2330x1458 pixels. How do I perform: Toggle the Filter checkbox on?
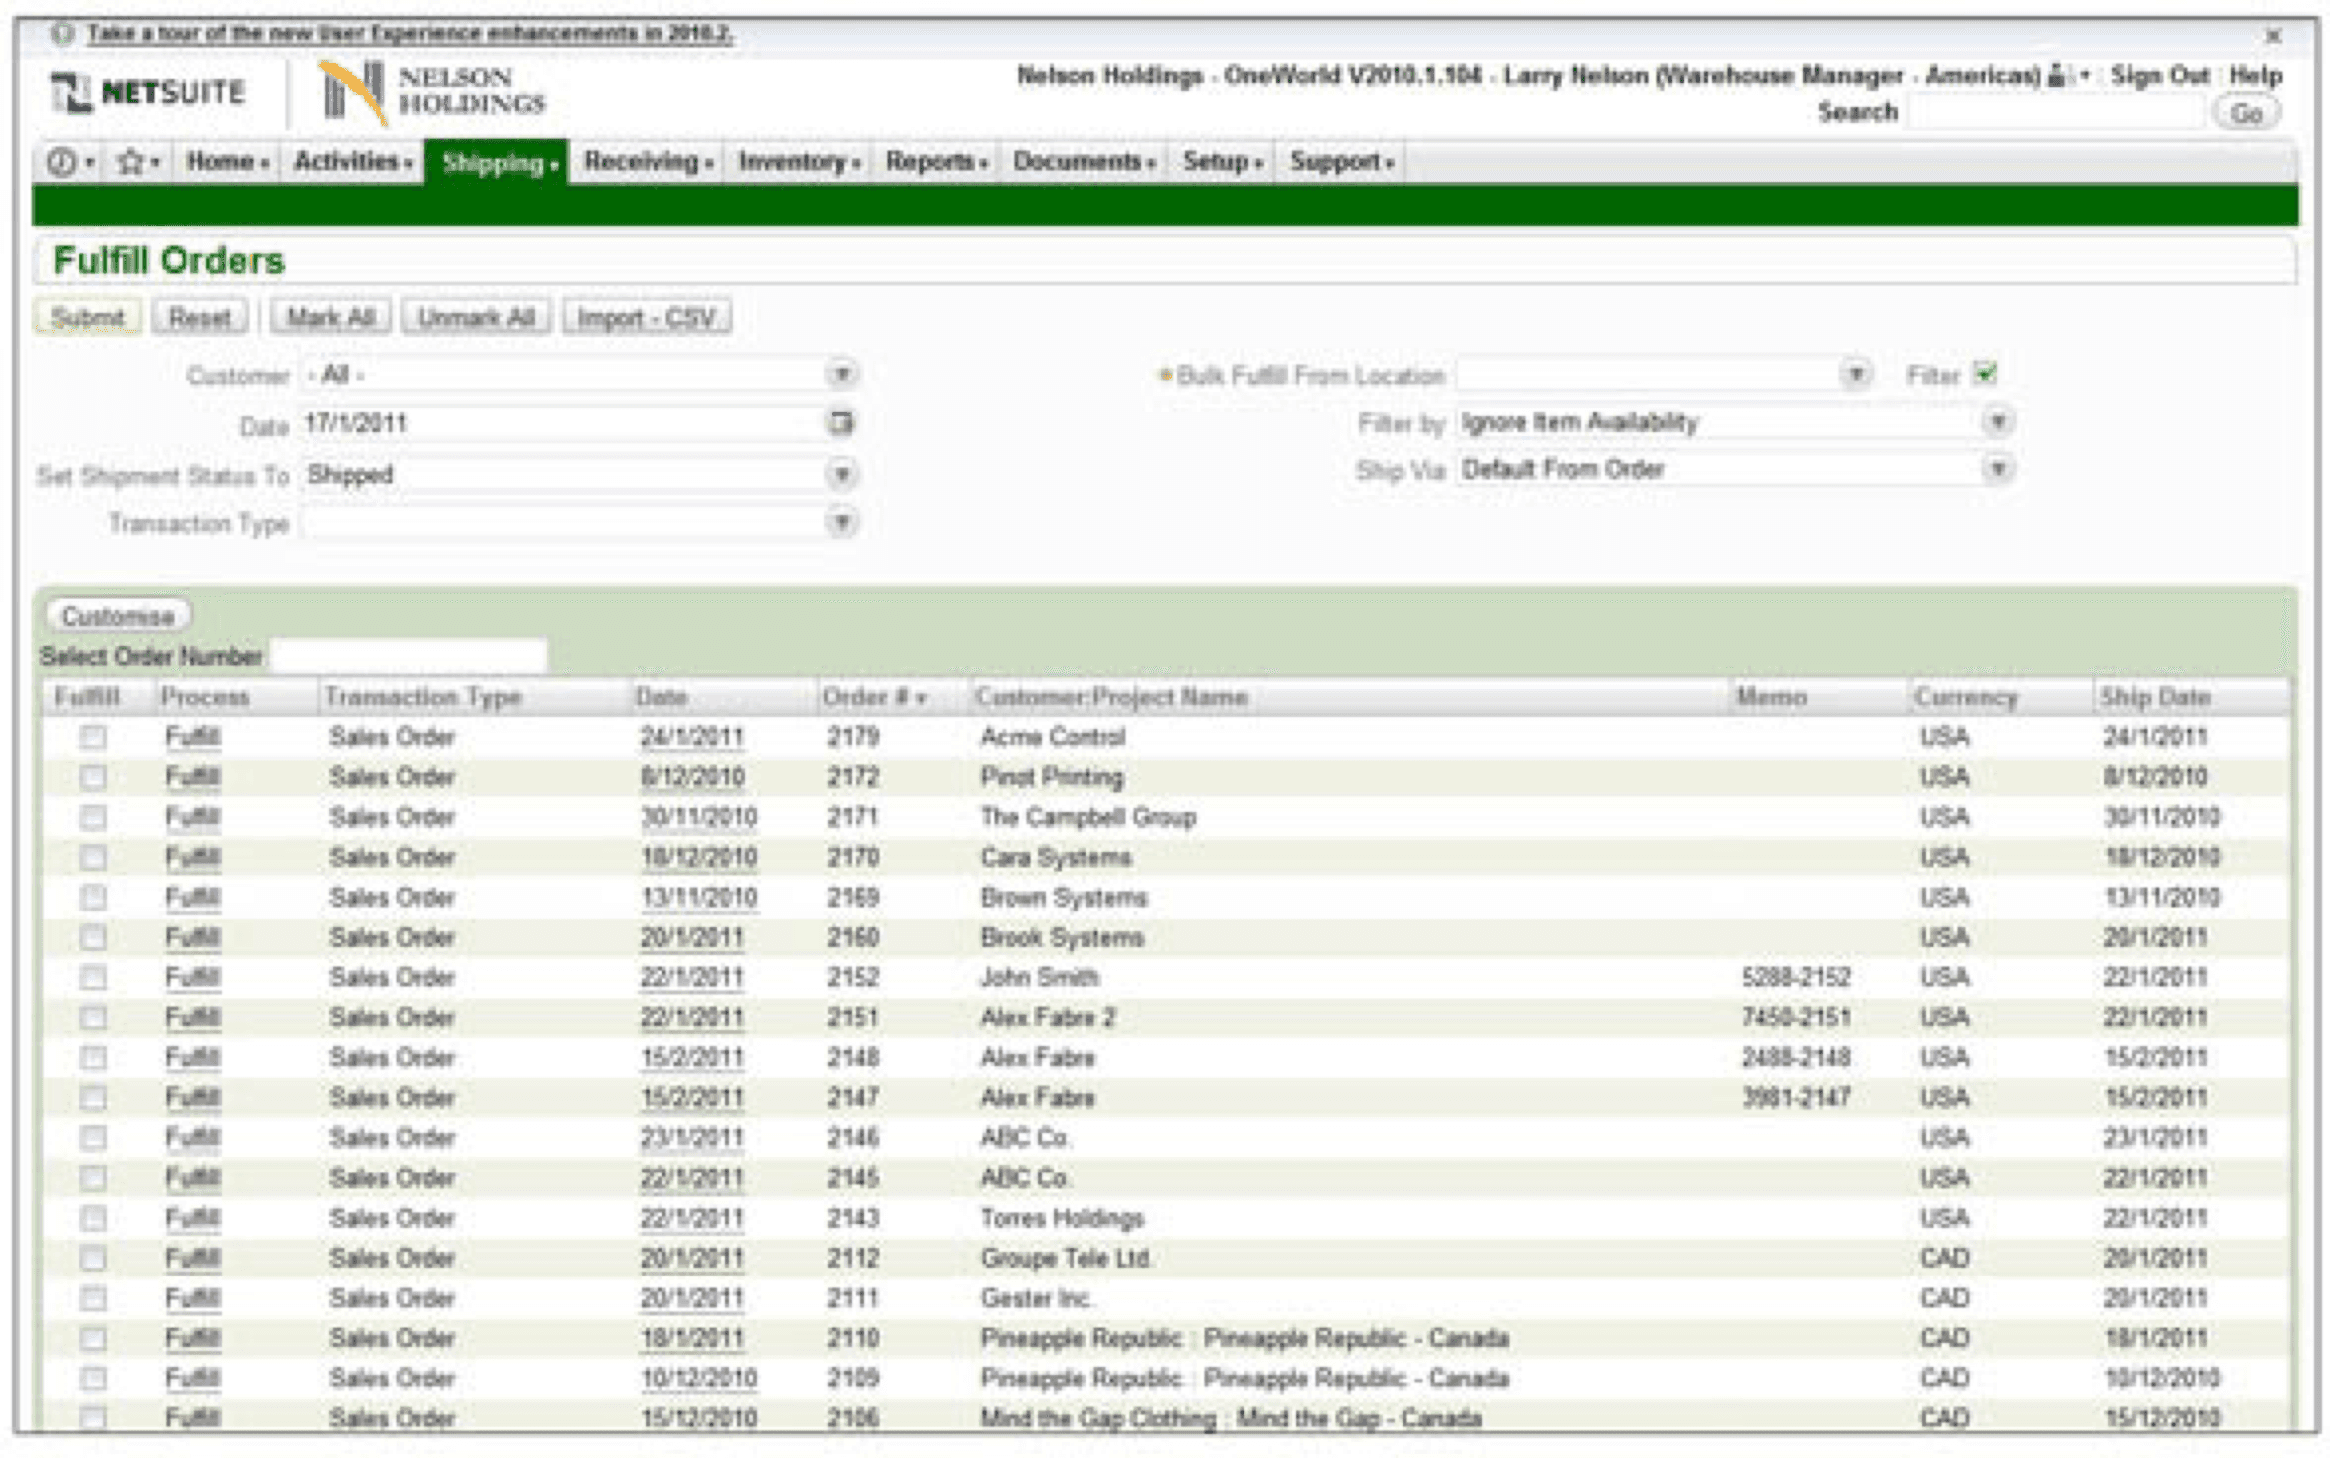tap(1985, 373)
